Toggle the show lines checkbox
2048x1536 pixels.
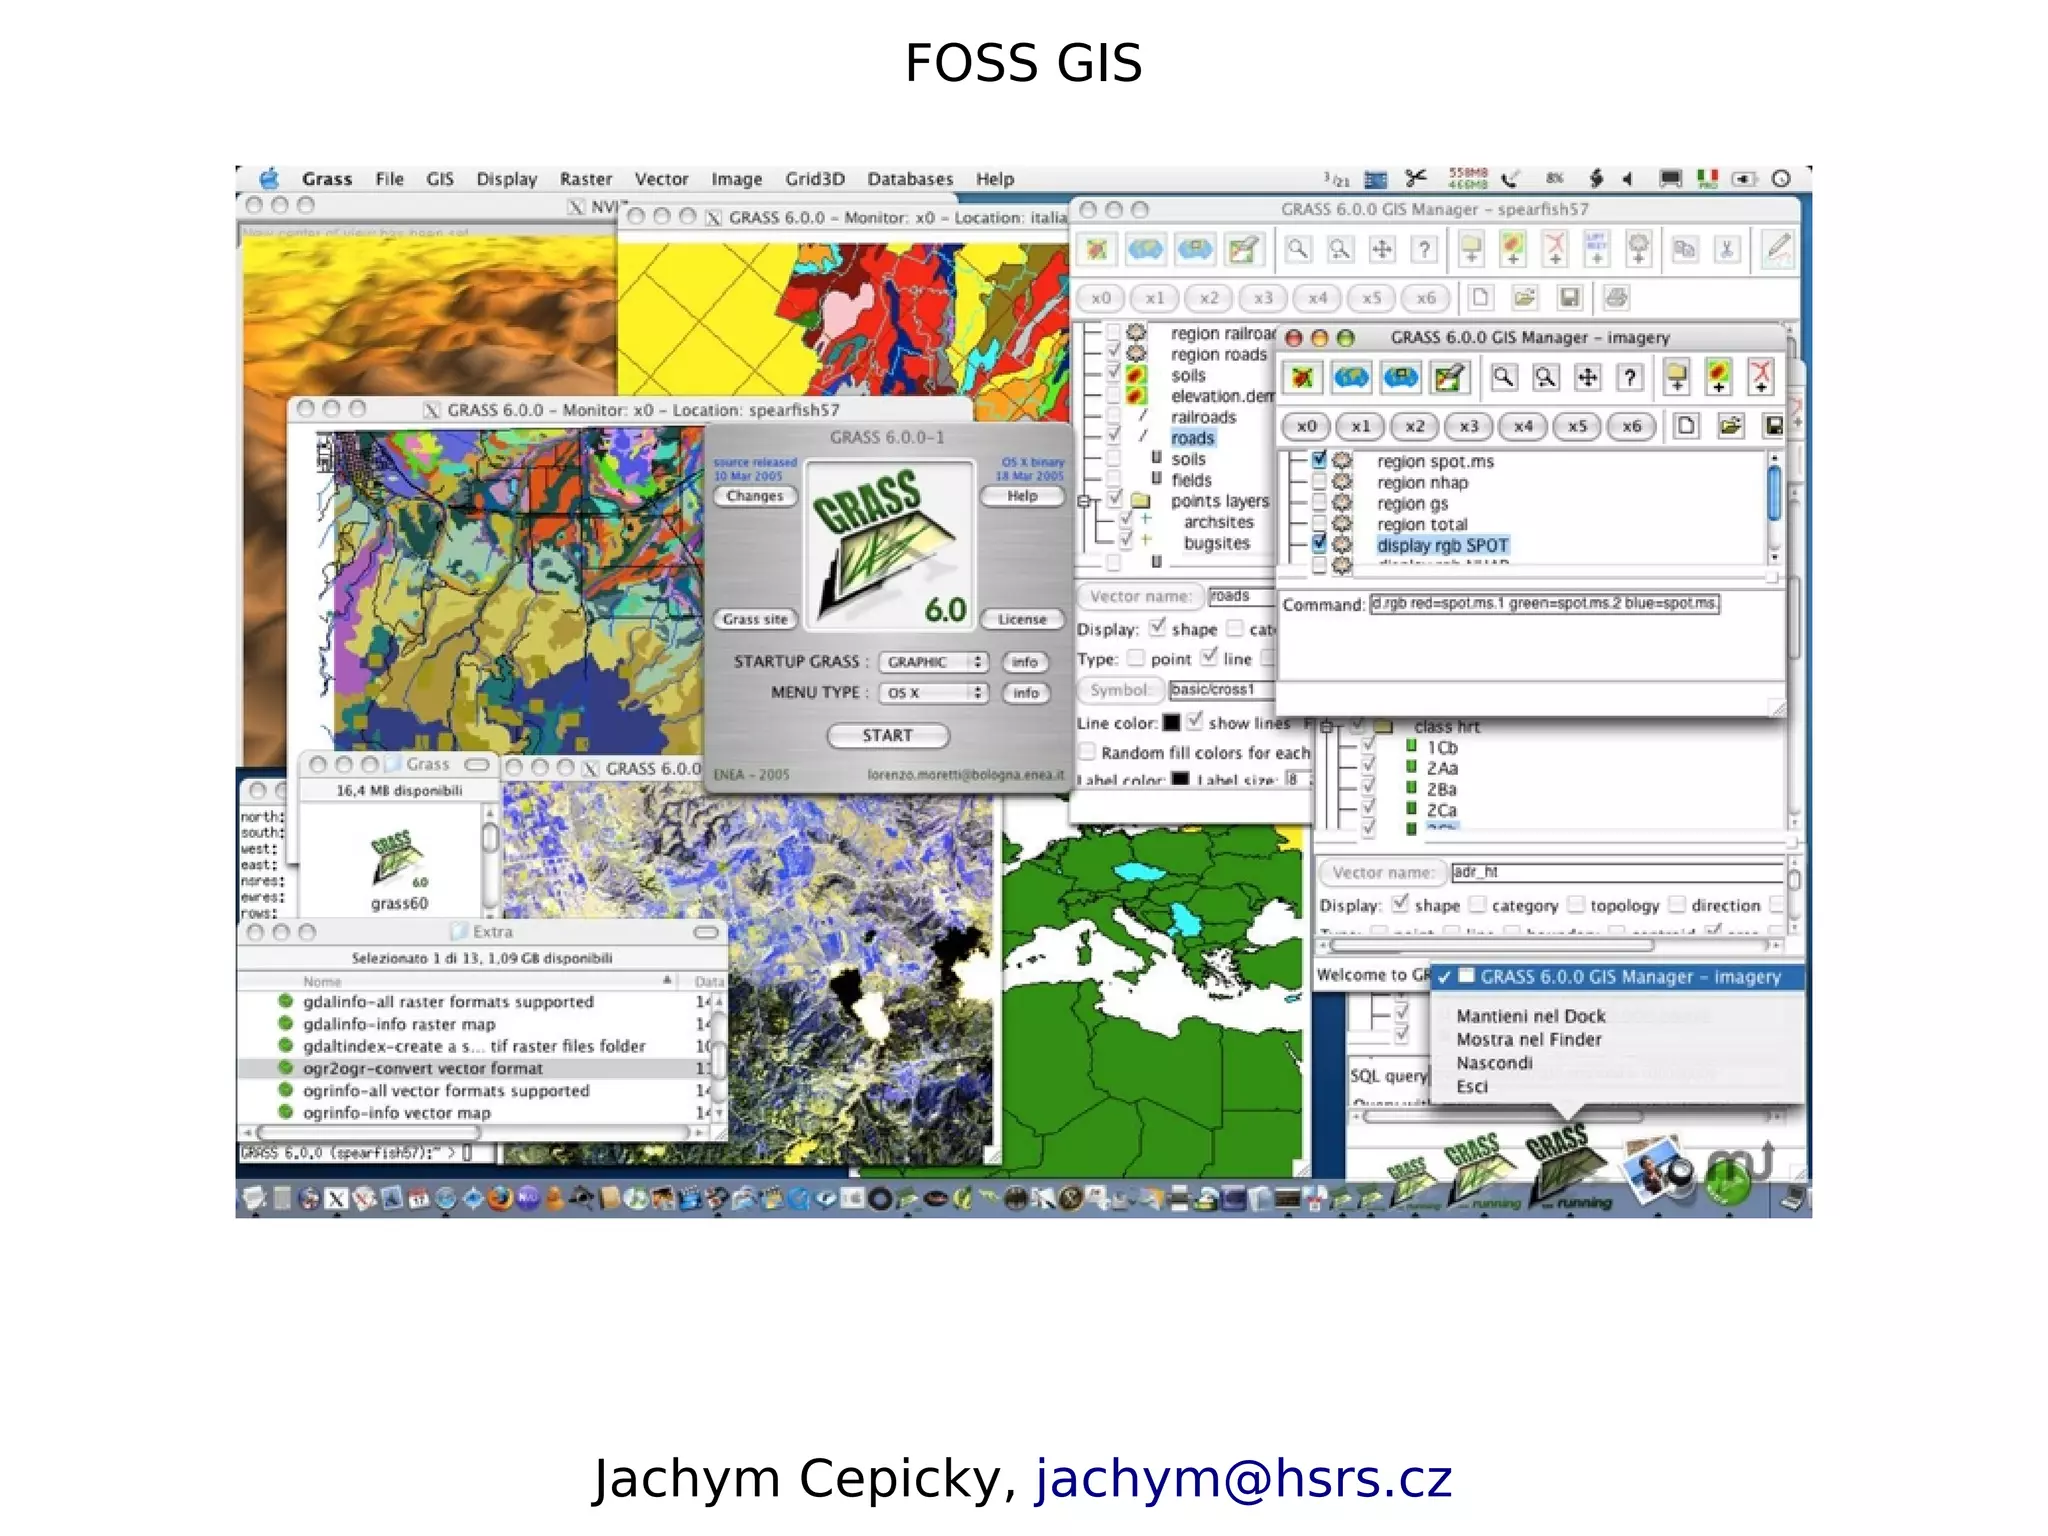pos(1194,721)
